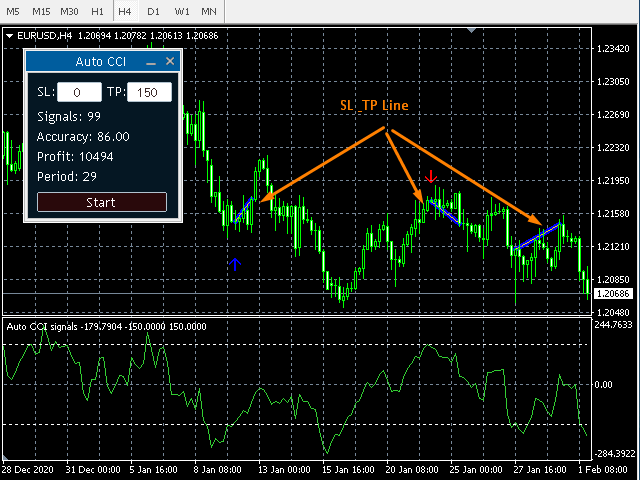Minimize the Auto CCI panel
The image size is (640, 480).
151,63
